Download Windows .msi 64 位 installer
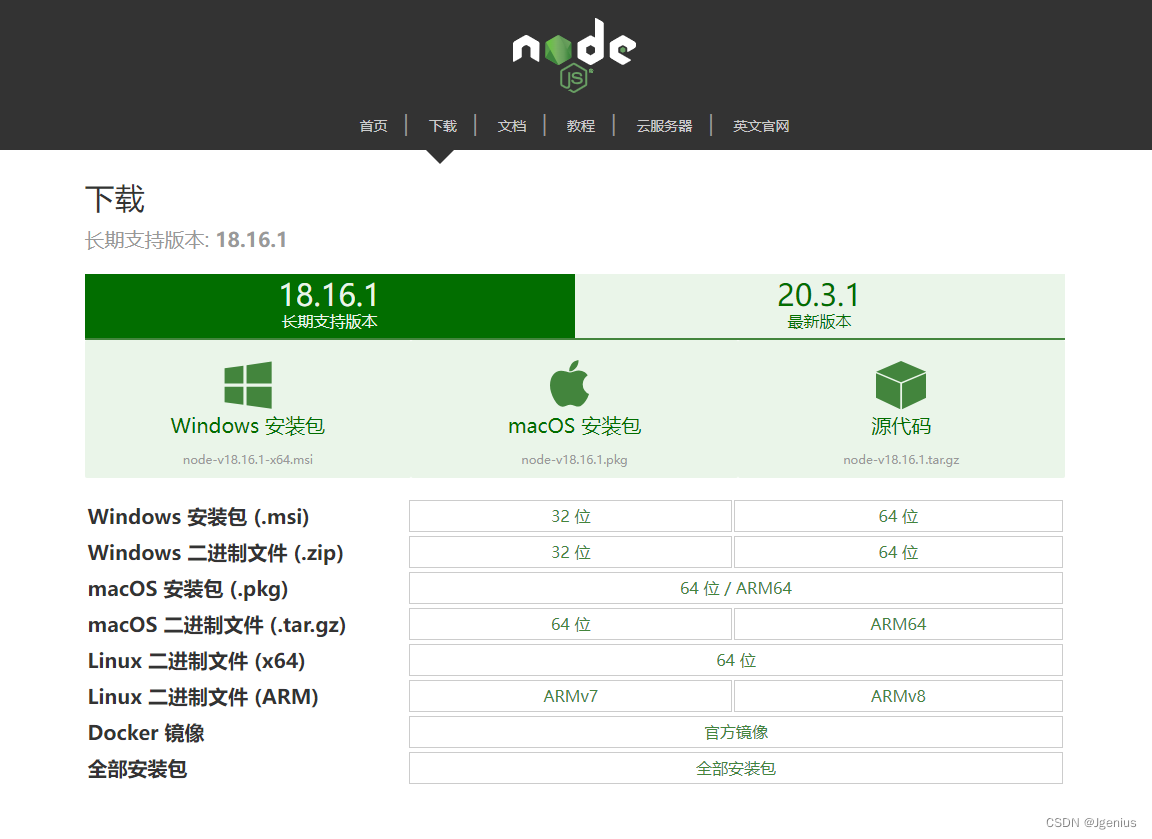Screen dimensions: 1152x839 coord(899,516)
